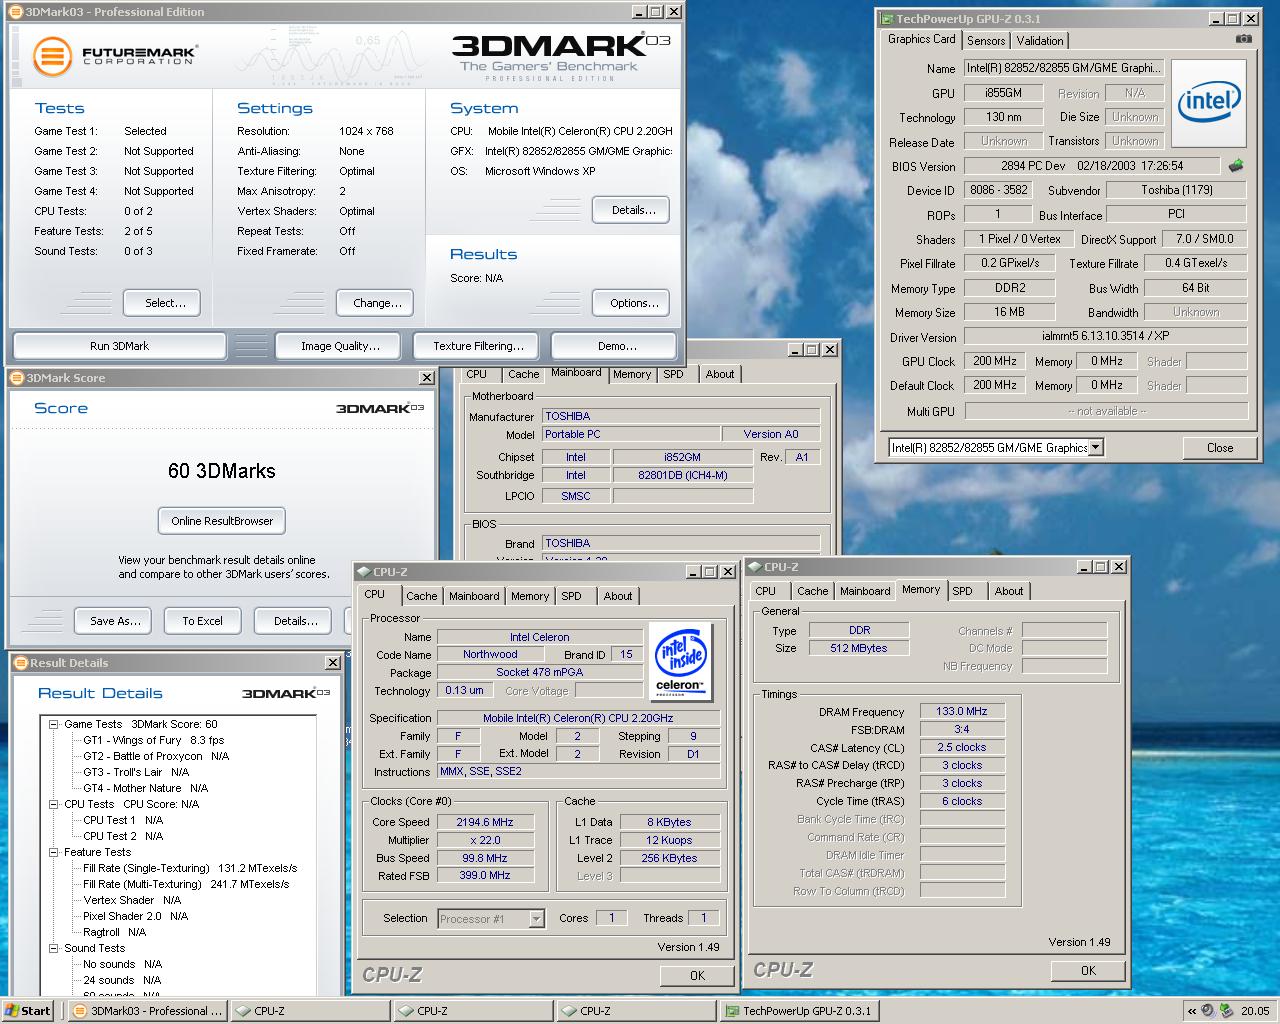Open Details in 3DMark Score window

(295, 621)
